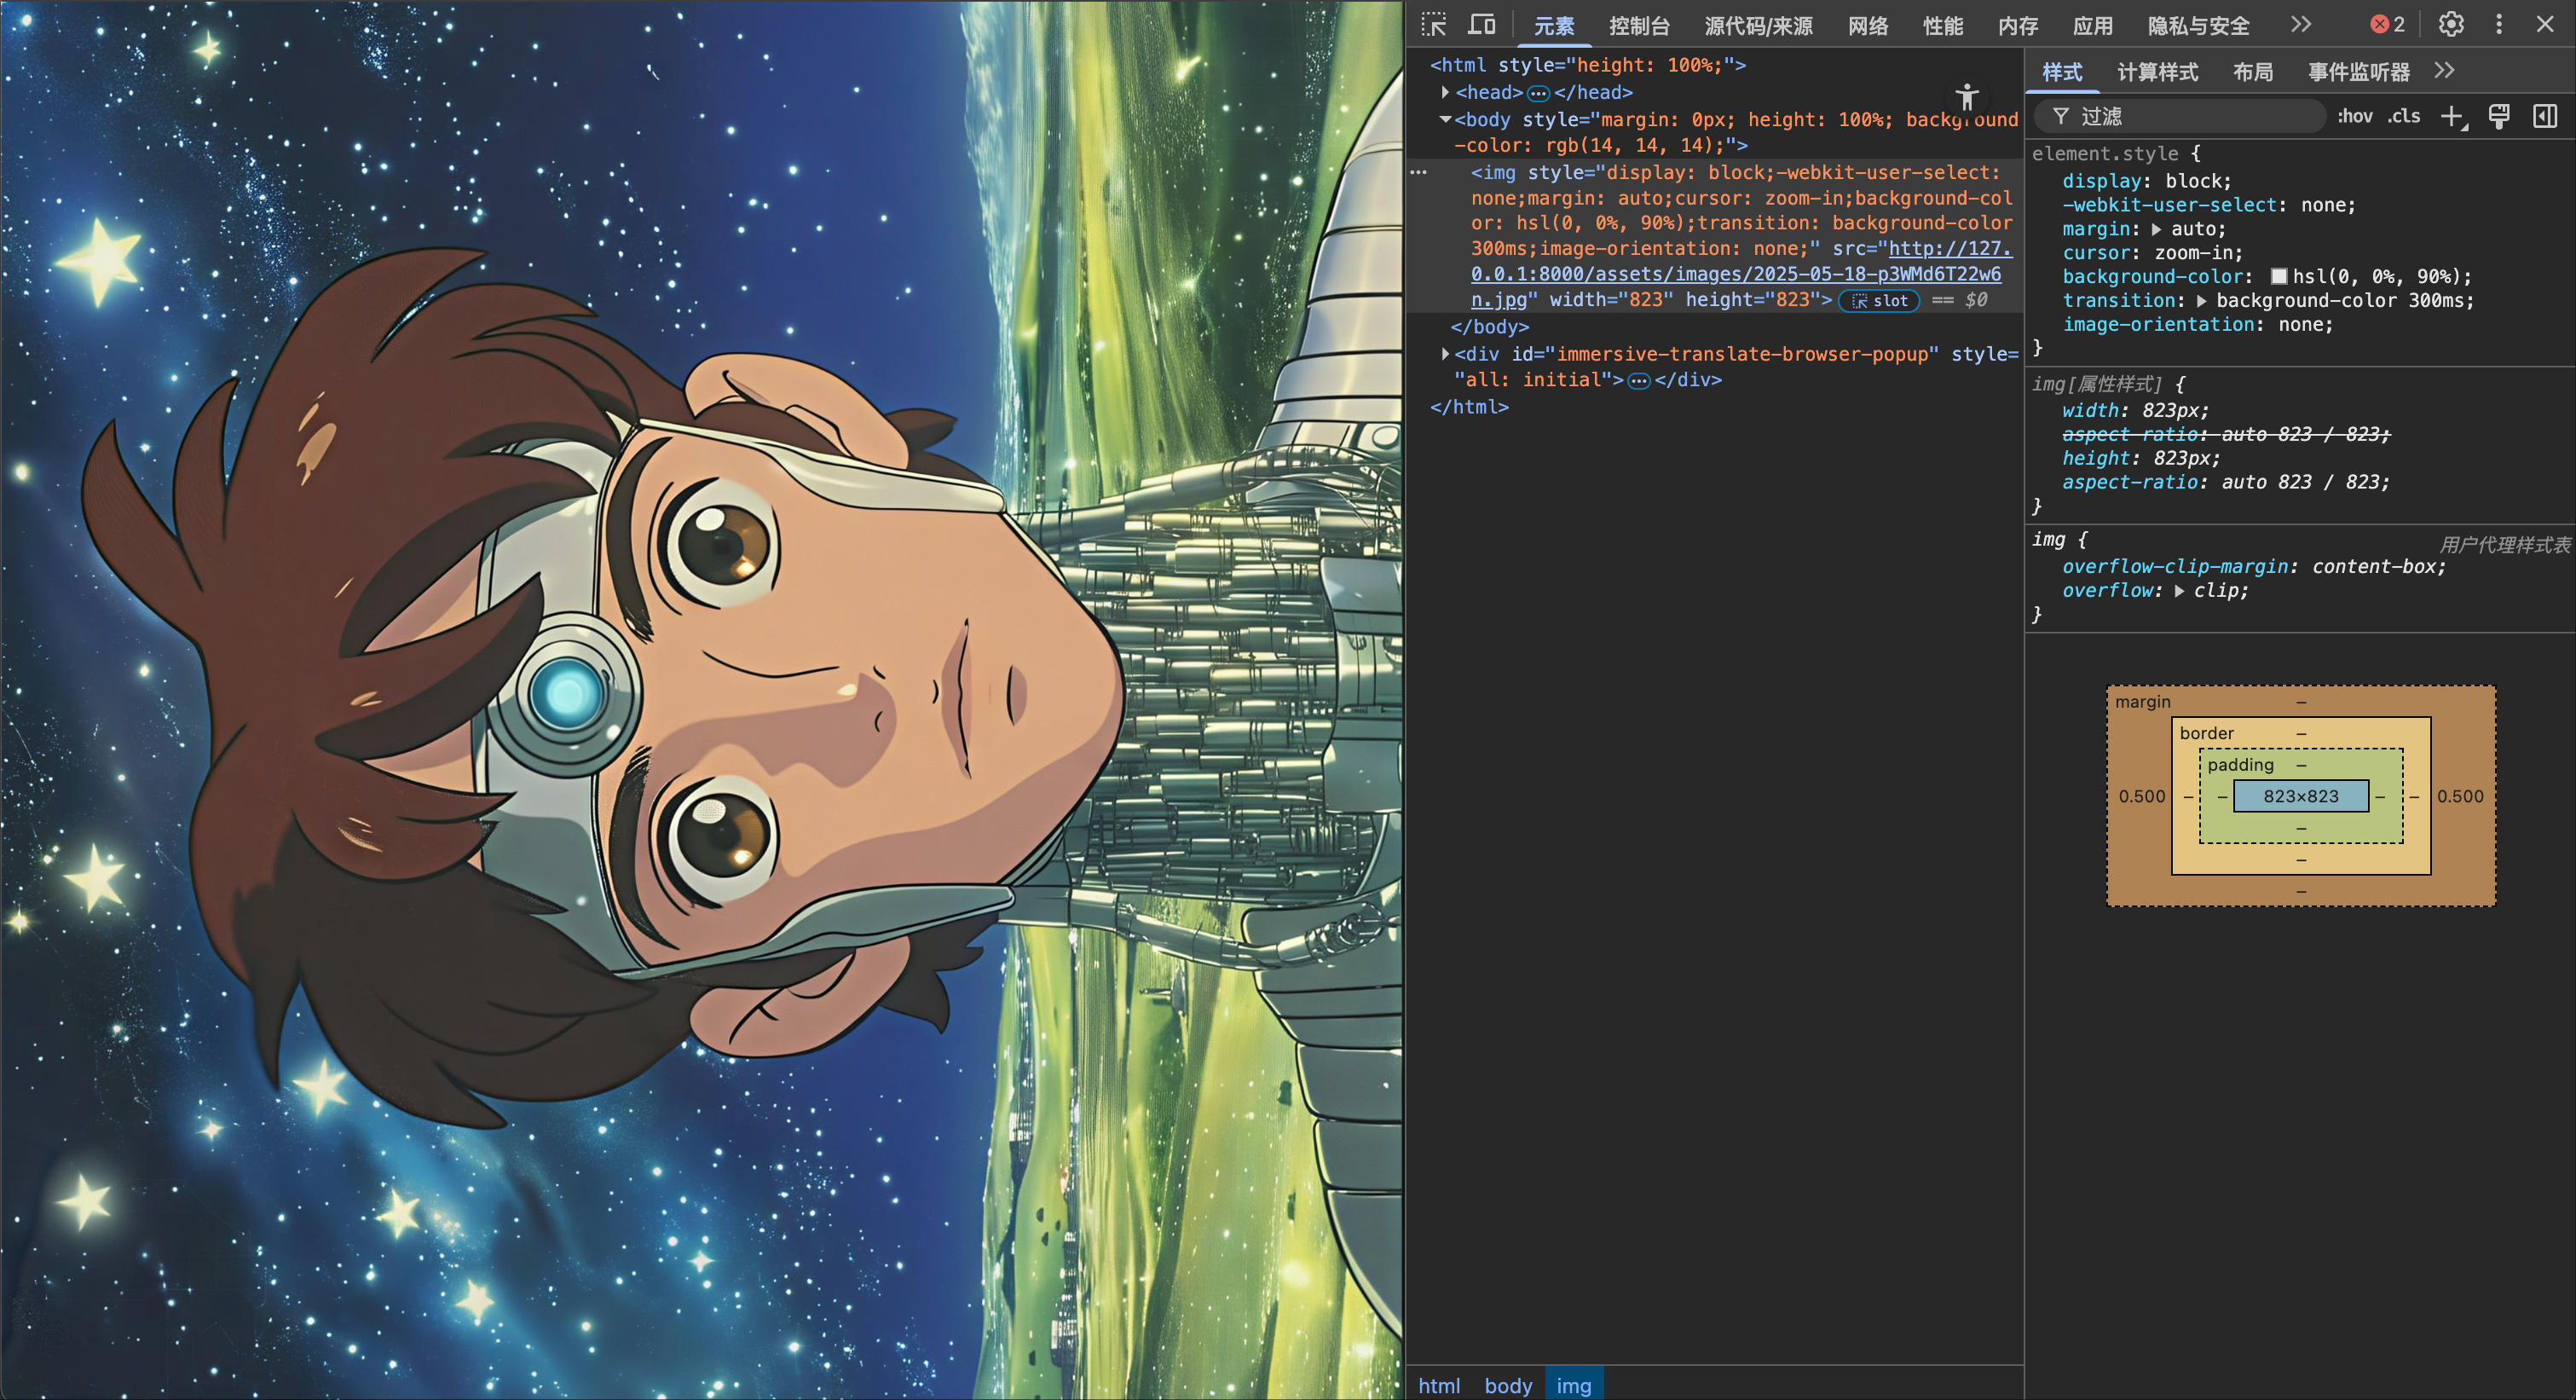
Task: Toggle the computed styles sidebar icon
Action: (x=2545, y=117)
